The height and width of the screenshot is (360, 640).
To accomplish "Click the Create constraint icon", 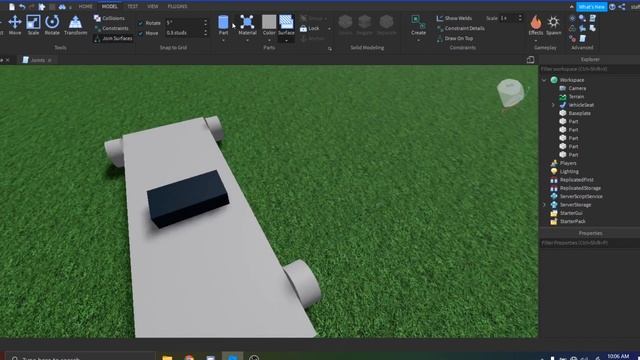I will pos(418,21).
